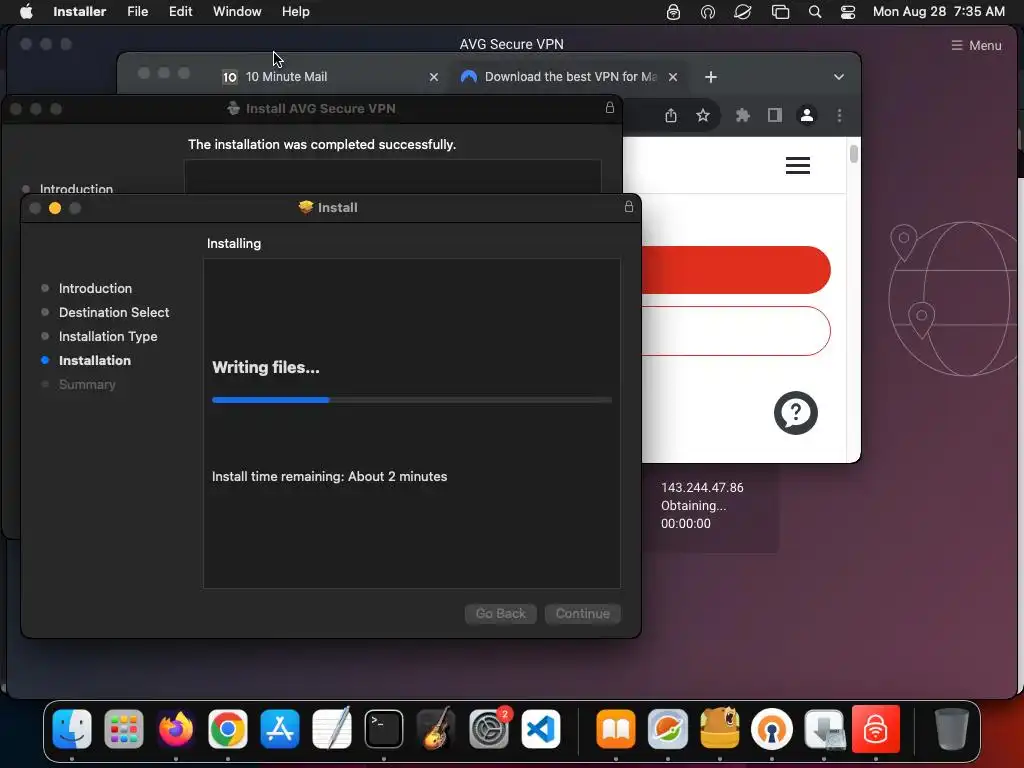Open a new browser tab
The image size is (1024, 768).
[711, 77]
